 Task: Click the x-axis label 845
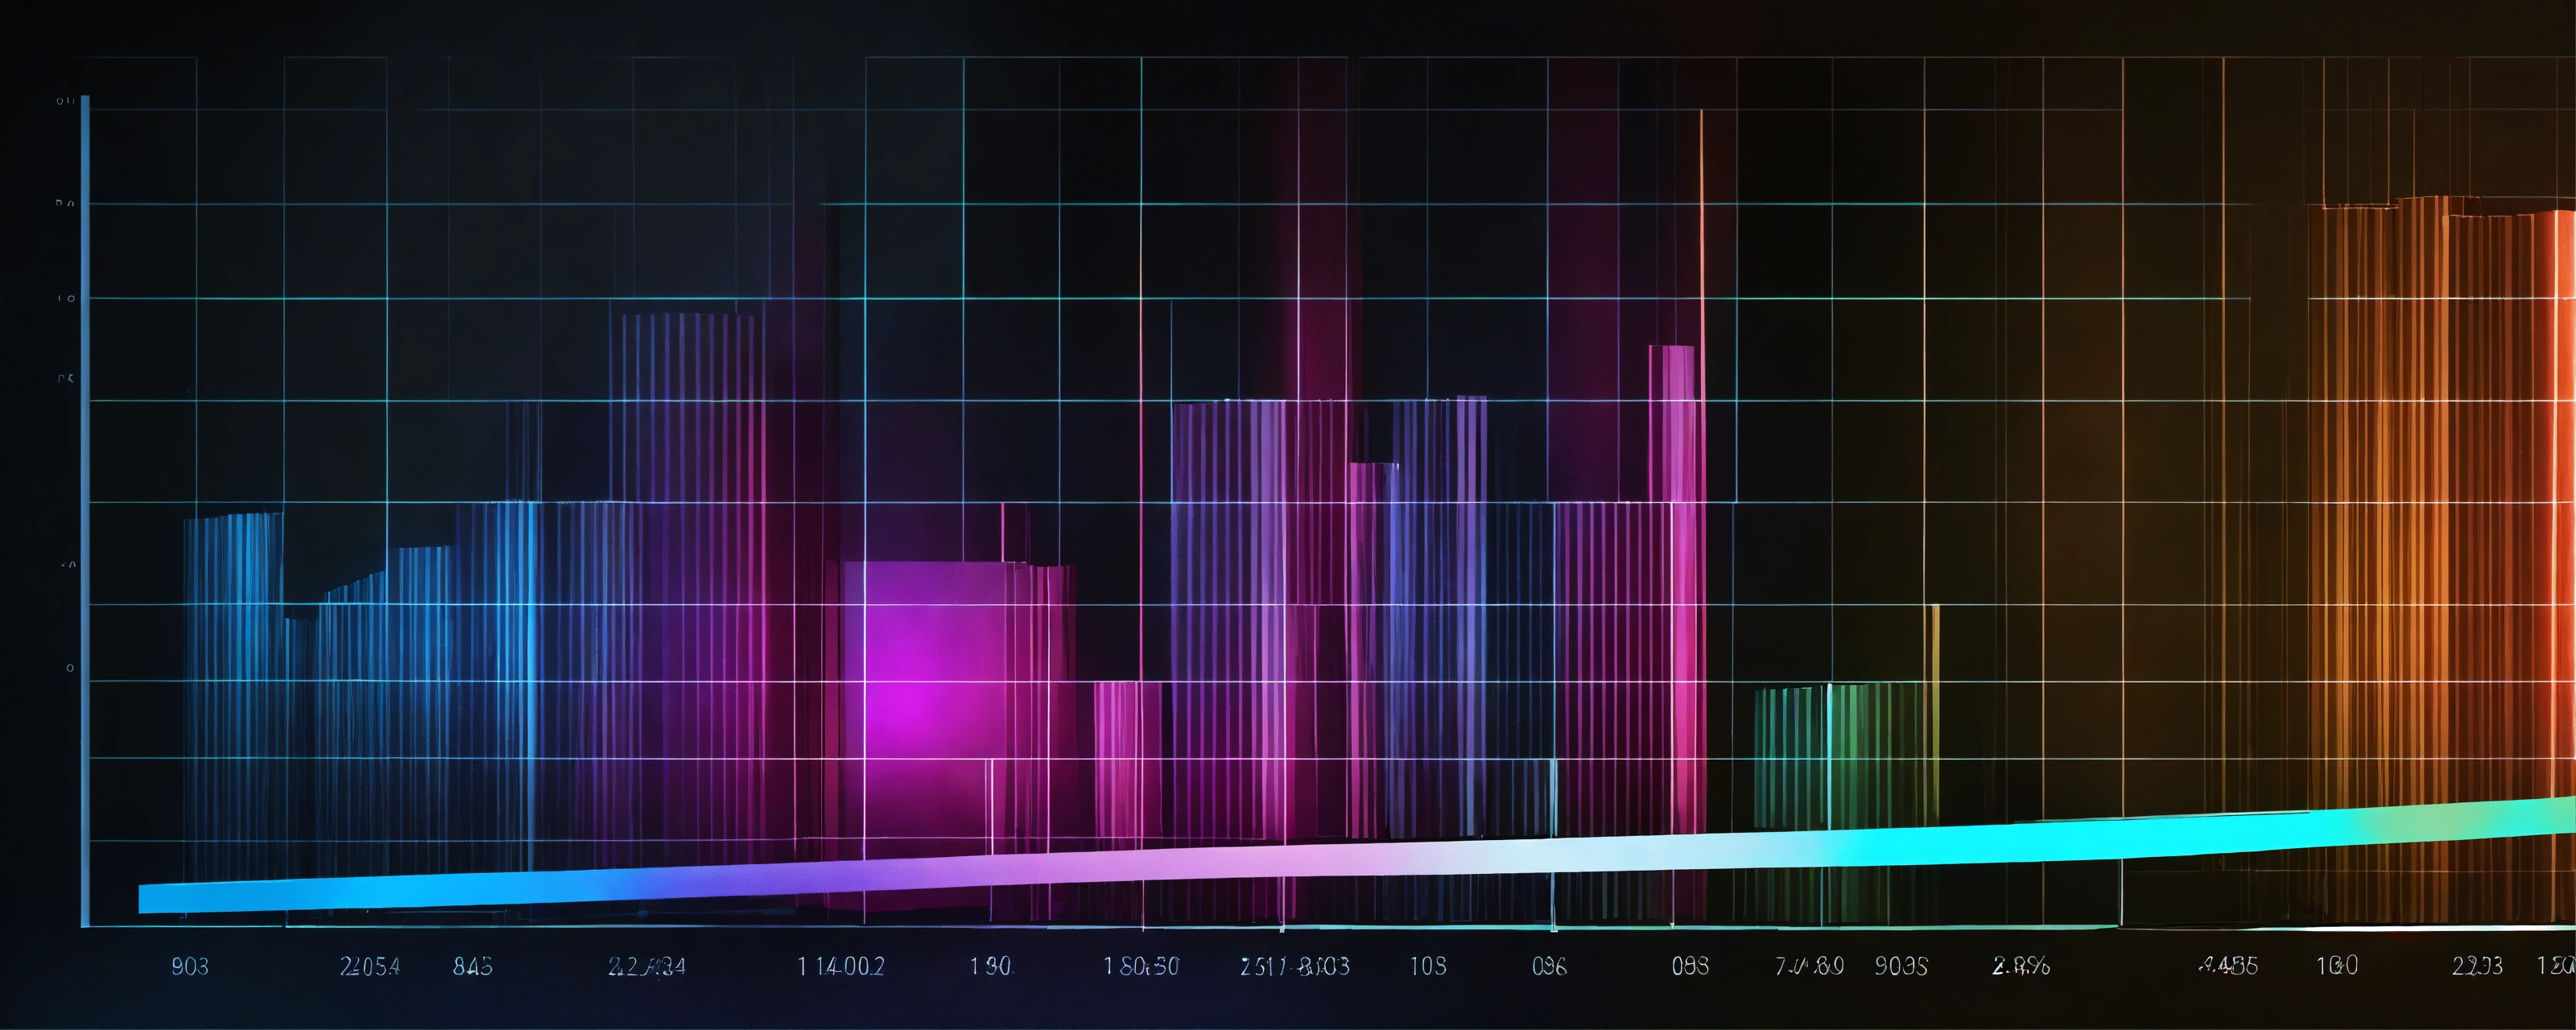tap(472, 966)
